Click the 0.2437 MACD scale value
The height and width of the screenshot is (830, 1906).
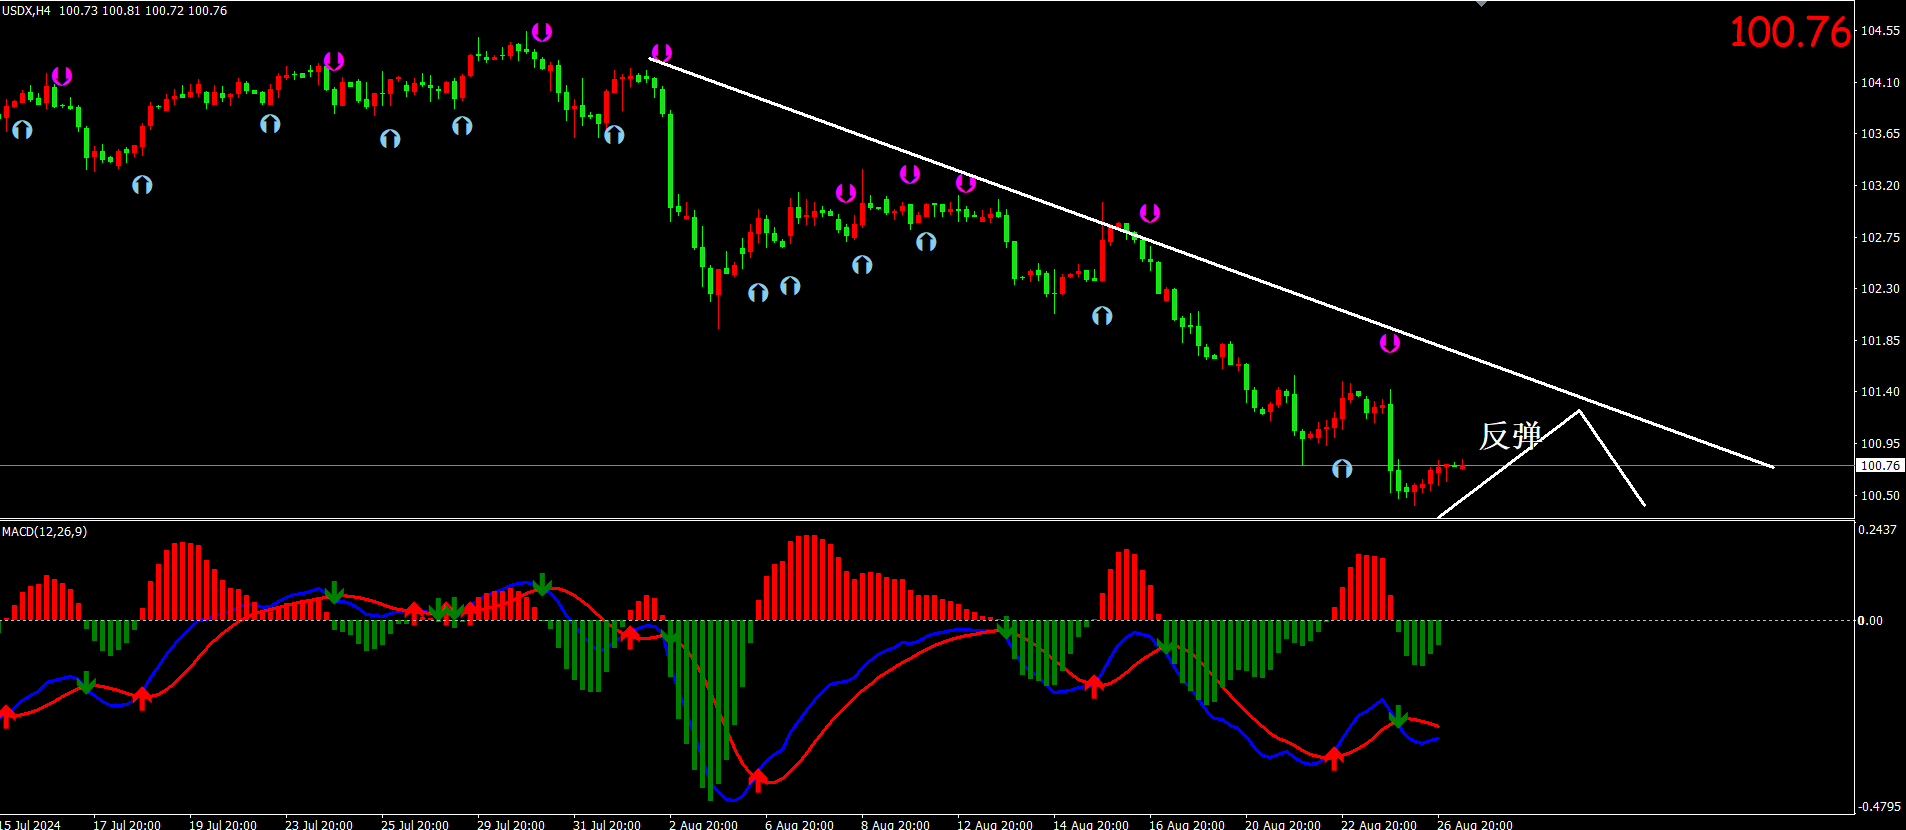coord(1877,530)
